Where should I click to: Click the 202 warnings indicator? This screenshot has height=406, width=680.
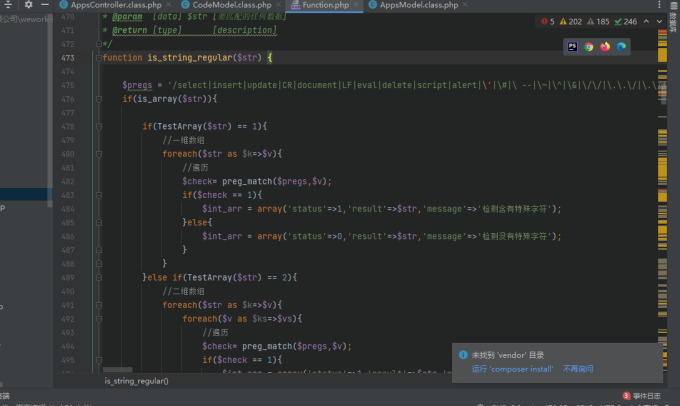click(x=571, y=22)
